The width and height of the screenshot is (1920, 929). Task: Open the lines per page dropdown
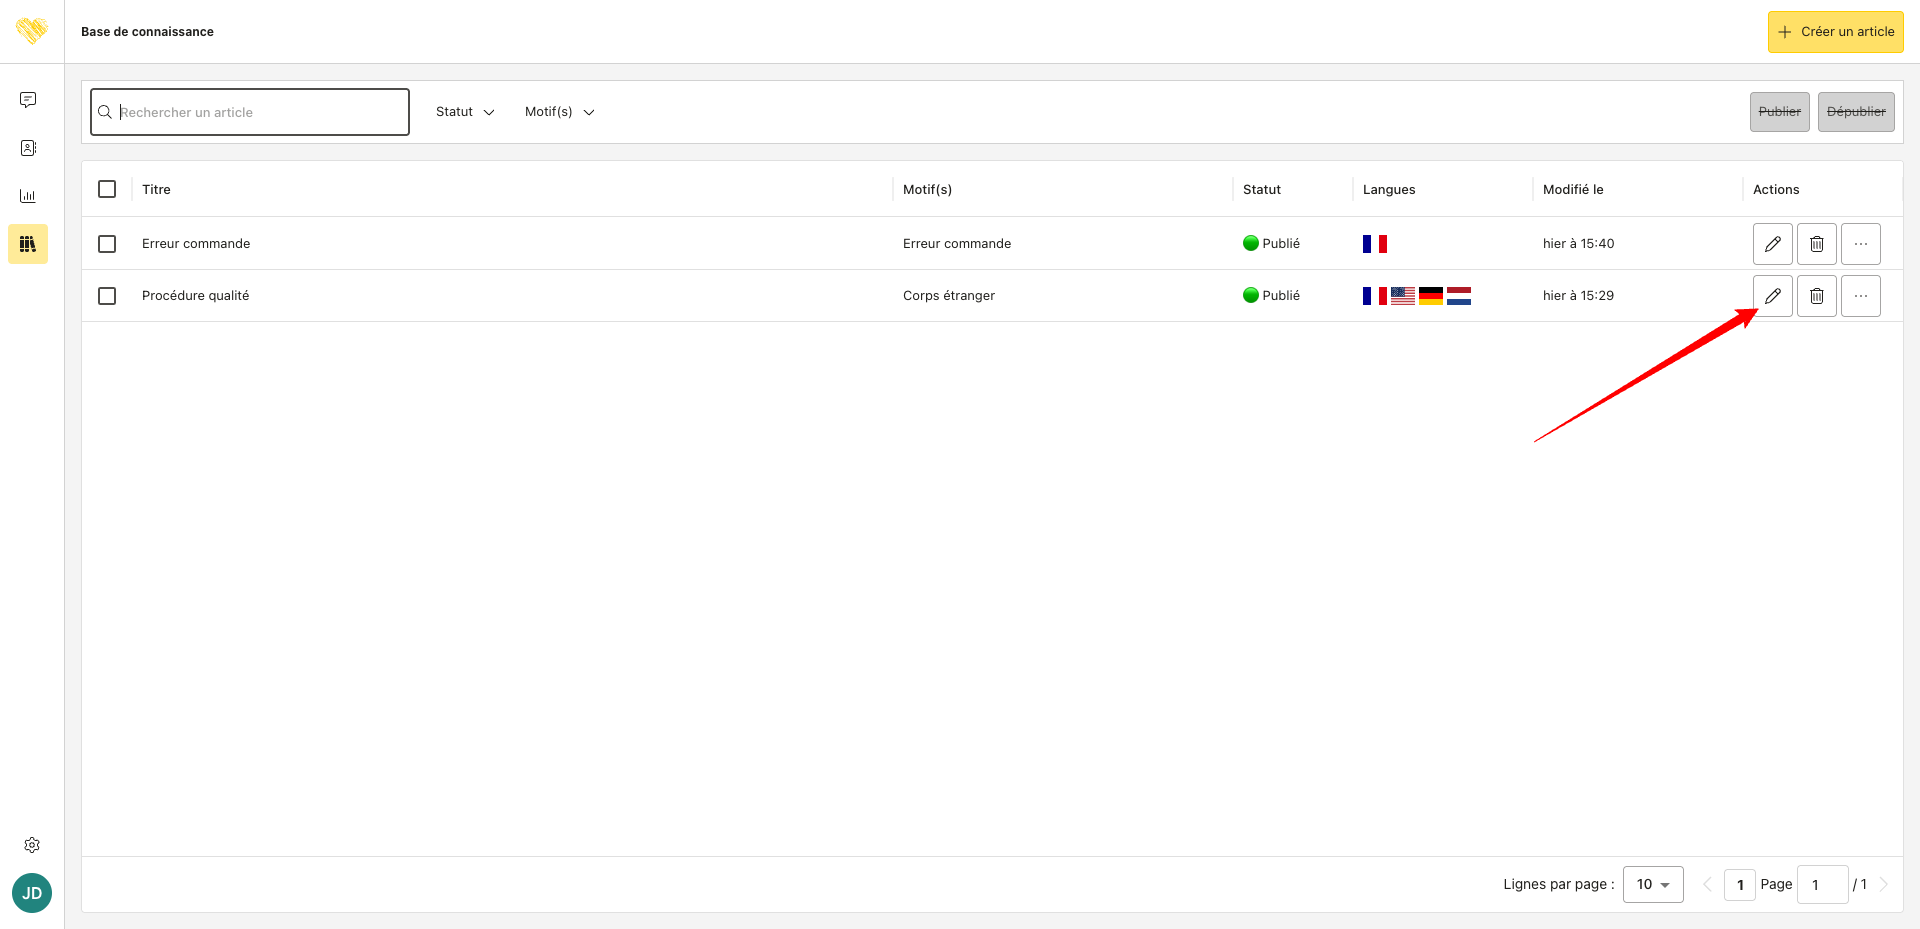(x=1653, y=884)
